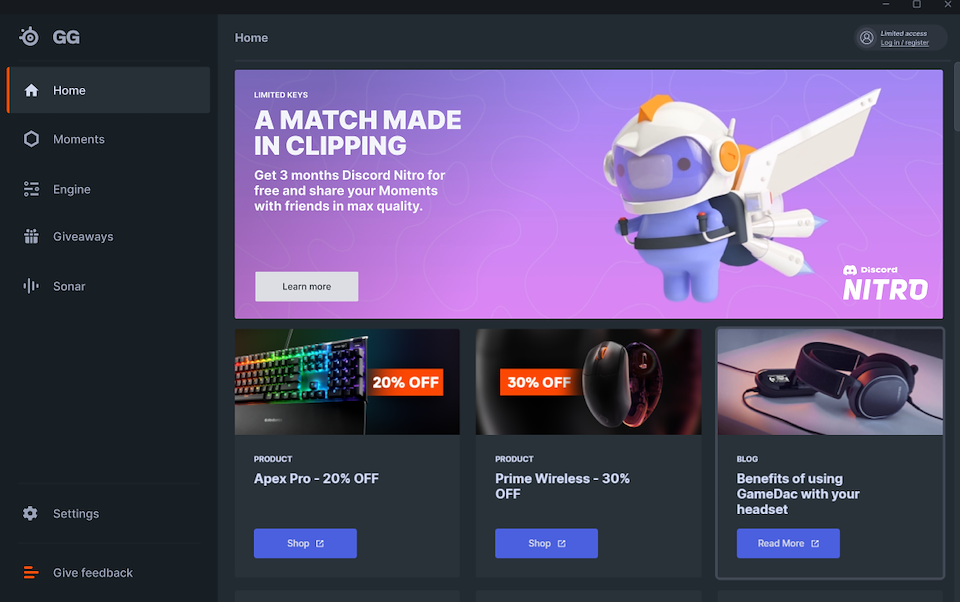This screenshot has height=602, width=960.
Task: Click the Settings gear icon
Action: [30, 513]
